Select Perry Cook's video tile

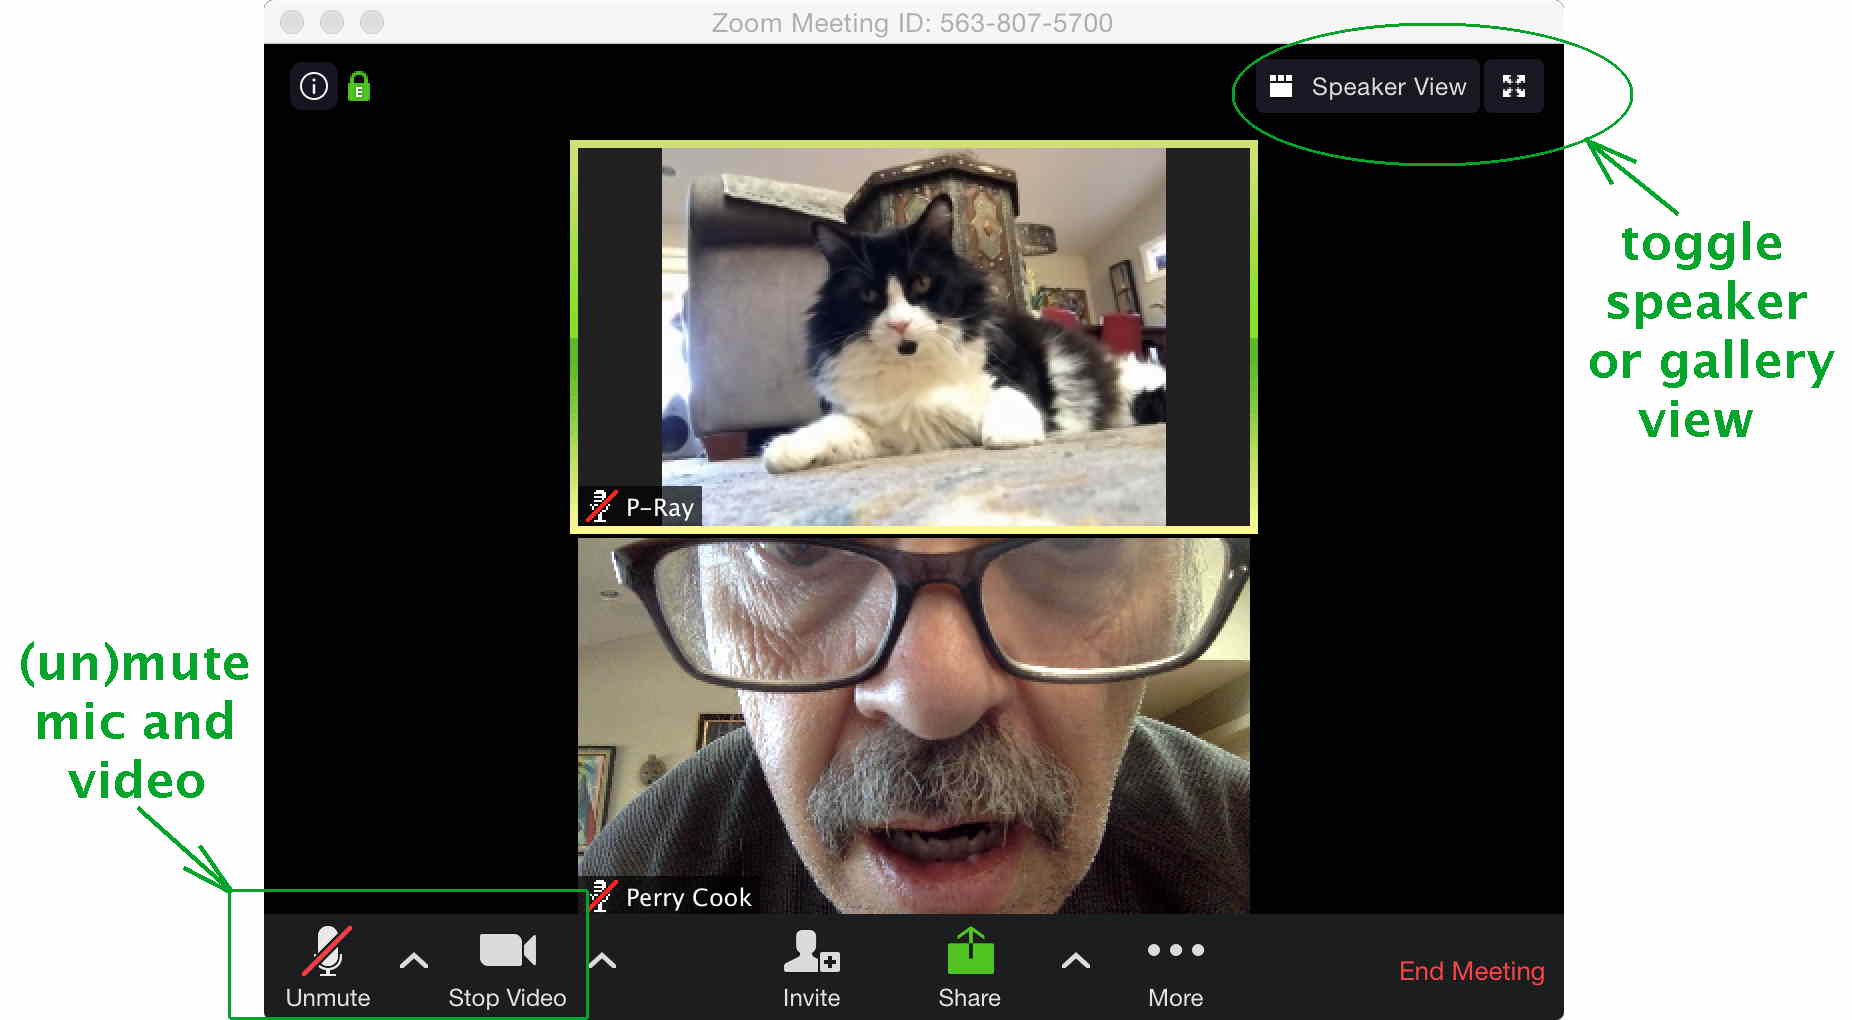pyautogui.click(x=913, y=720)
